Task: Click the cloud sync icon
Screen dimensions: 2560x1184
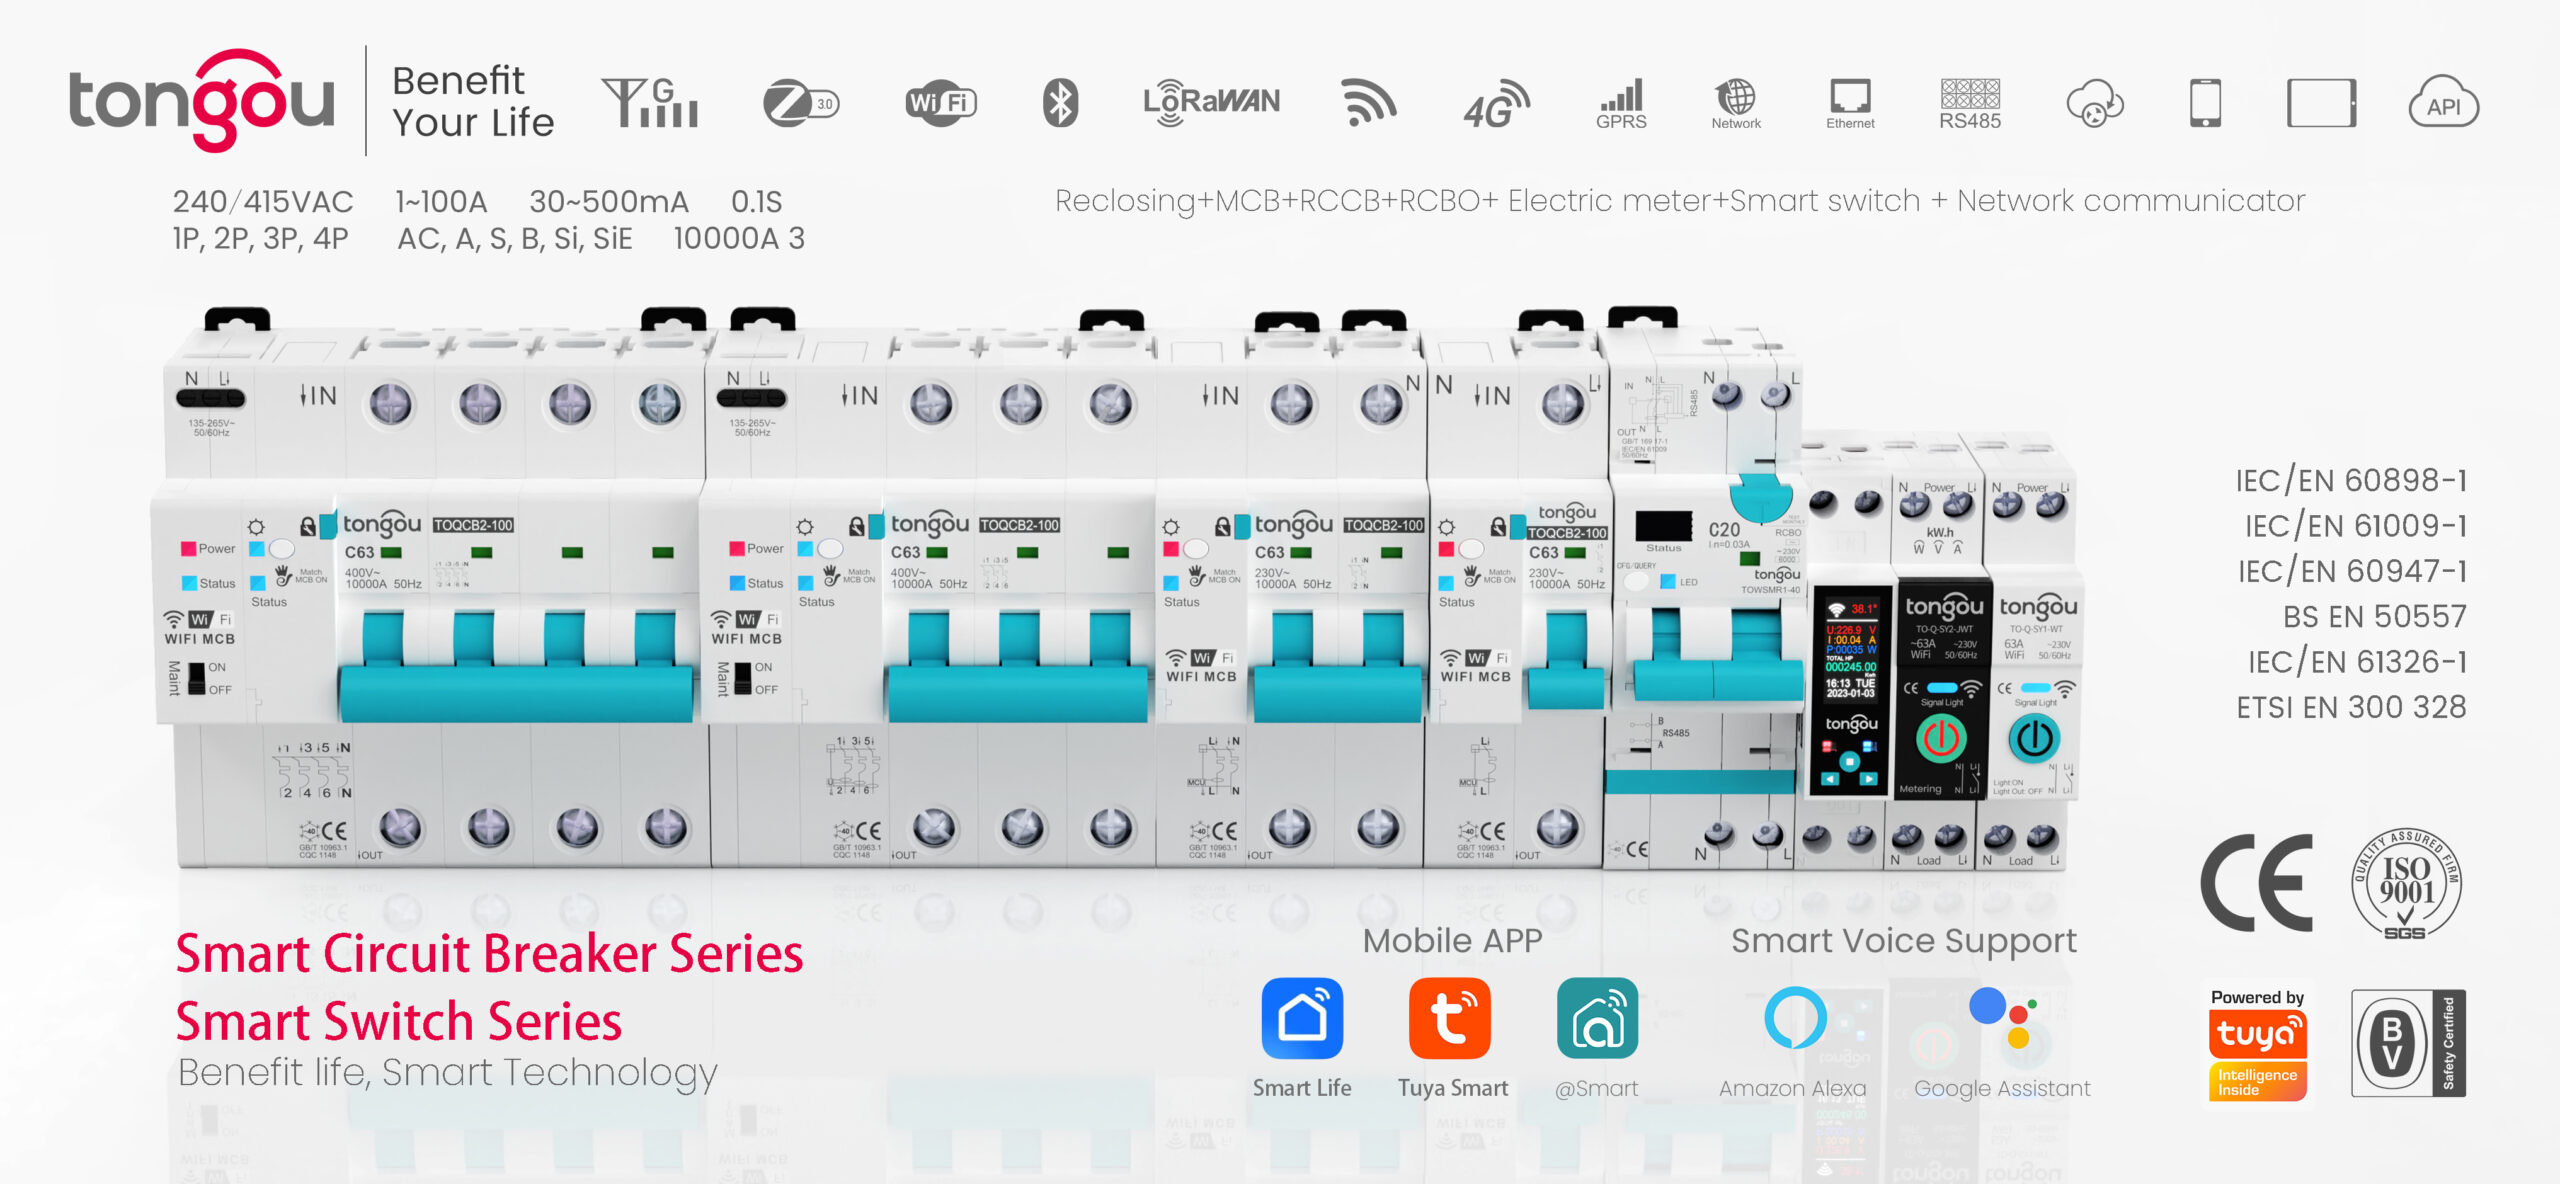Action: [2095, 103]
